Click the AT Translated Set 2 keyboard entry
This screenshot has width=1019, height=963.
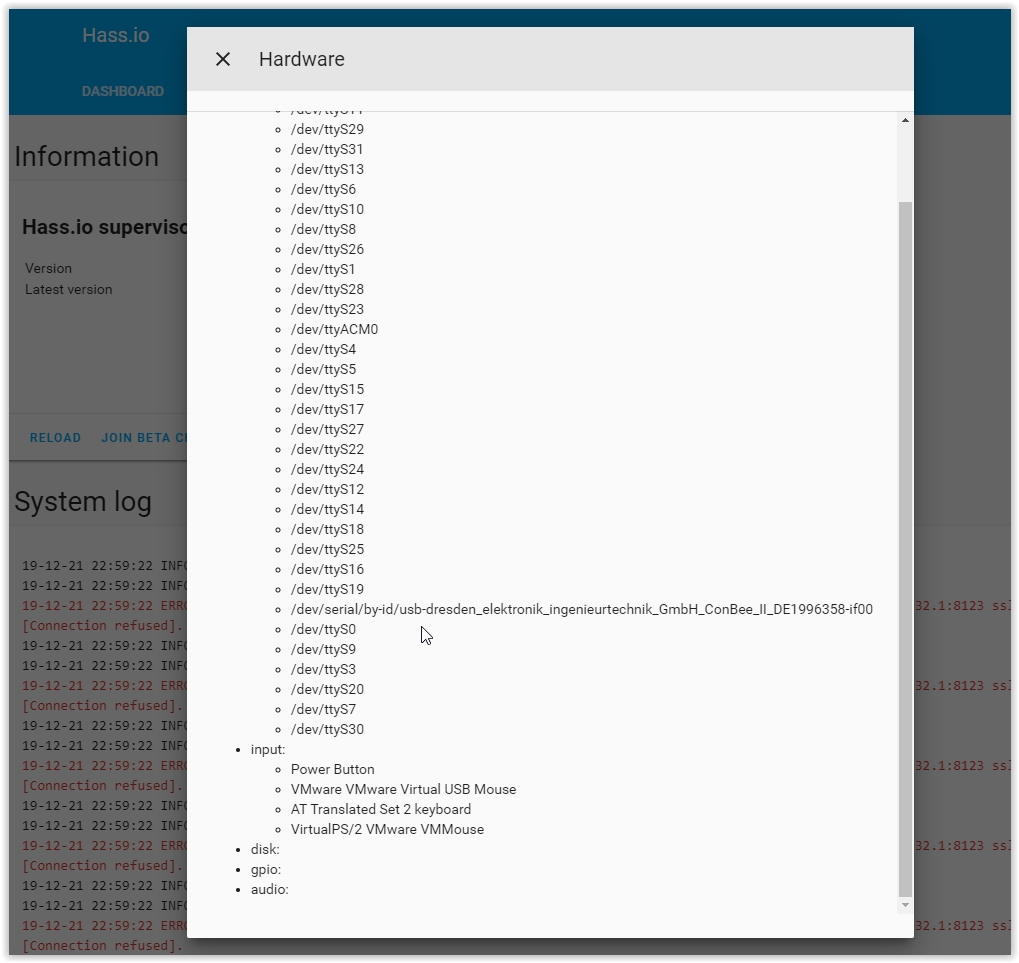pos(381,809)
